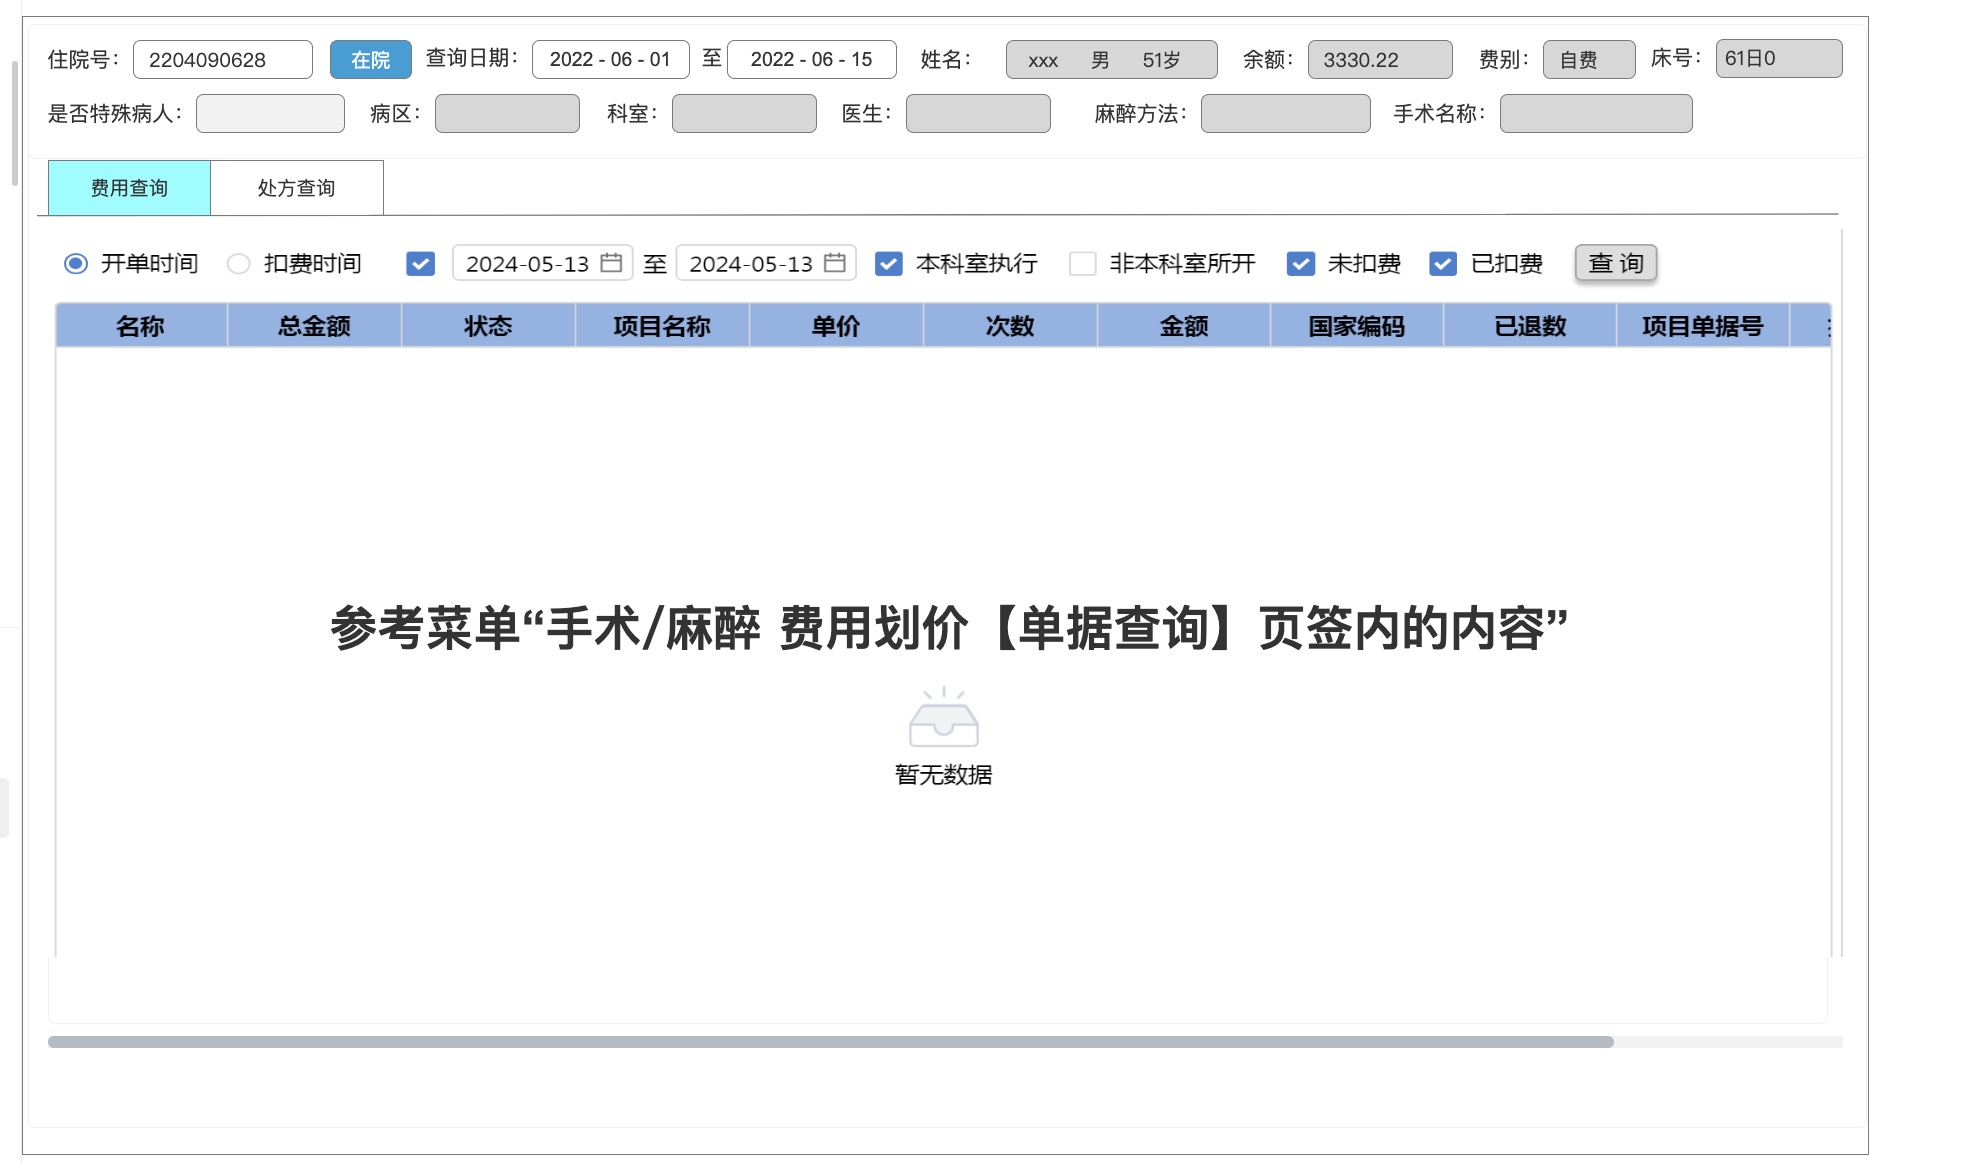Open 处方查询 tab
This screenshot has height=1164, width=1964.
pos(296,188)
